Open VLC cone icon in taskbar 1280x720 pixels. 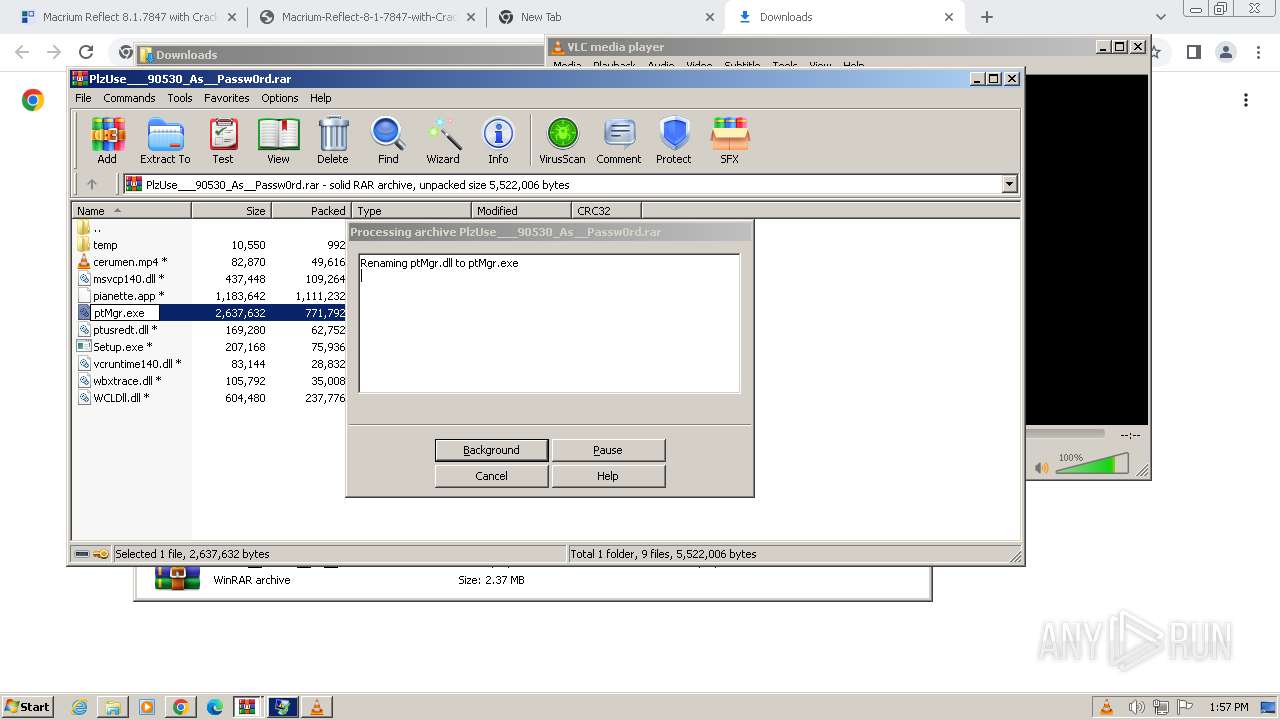tap(317, 707)
